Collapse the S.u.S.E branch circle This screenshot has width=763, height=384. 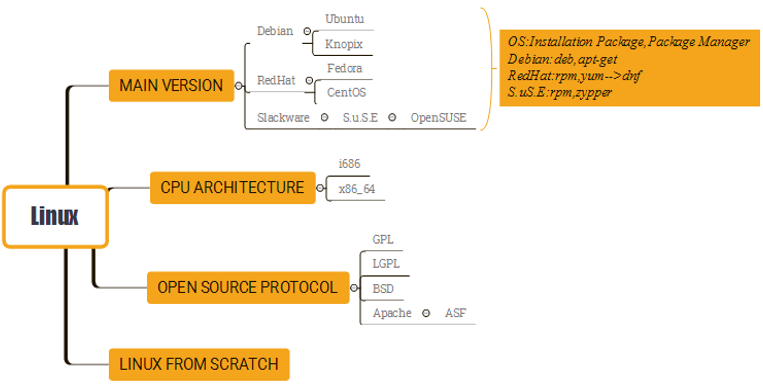(392, 118)
